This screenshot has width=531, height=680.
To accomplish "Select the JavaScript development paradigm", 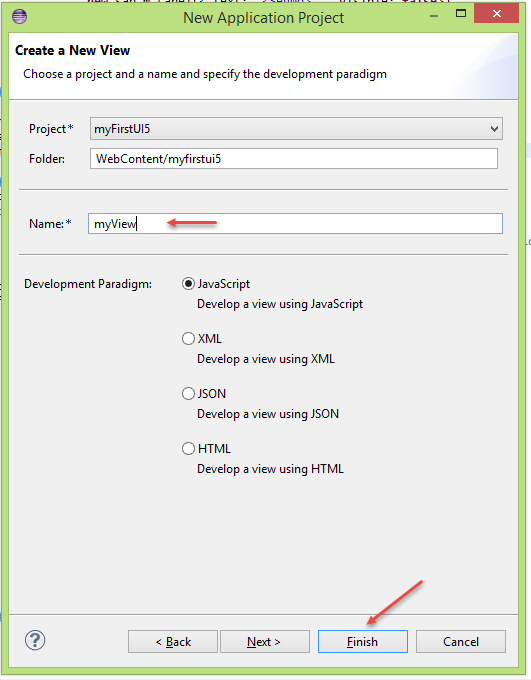I will click(188, 284).
